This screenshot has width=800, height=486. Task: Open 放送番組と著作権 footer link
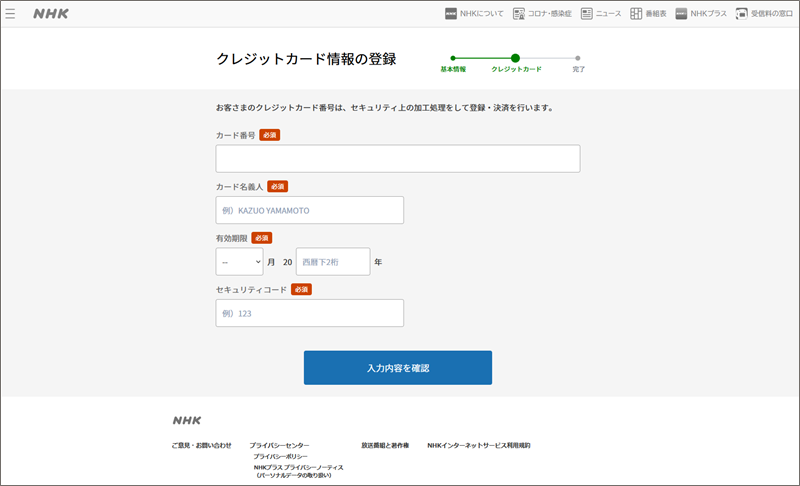(x=385, y=445)
